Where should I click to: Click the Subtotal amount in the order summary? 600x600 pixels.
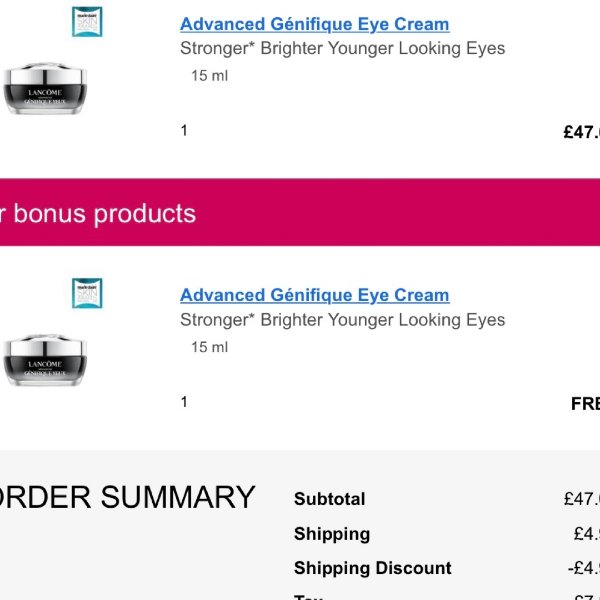[581, 499]
